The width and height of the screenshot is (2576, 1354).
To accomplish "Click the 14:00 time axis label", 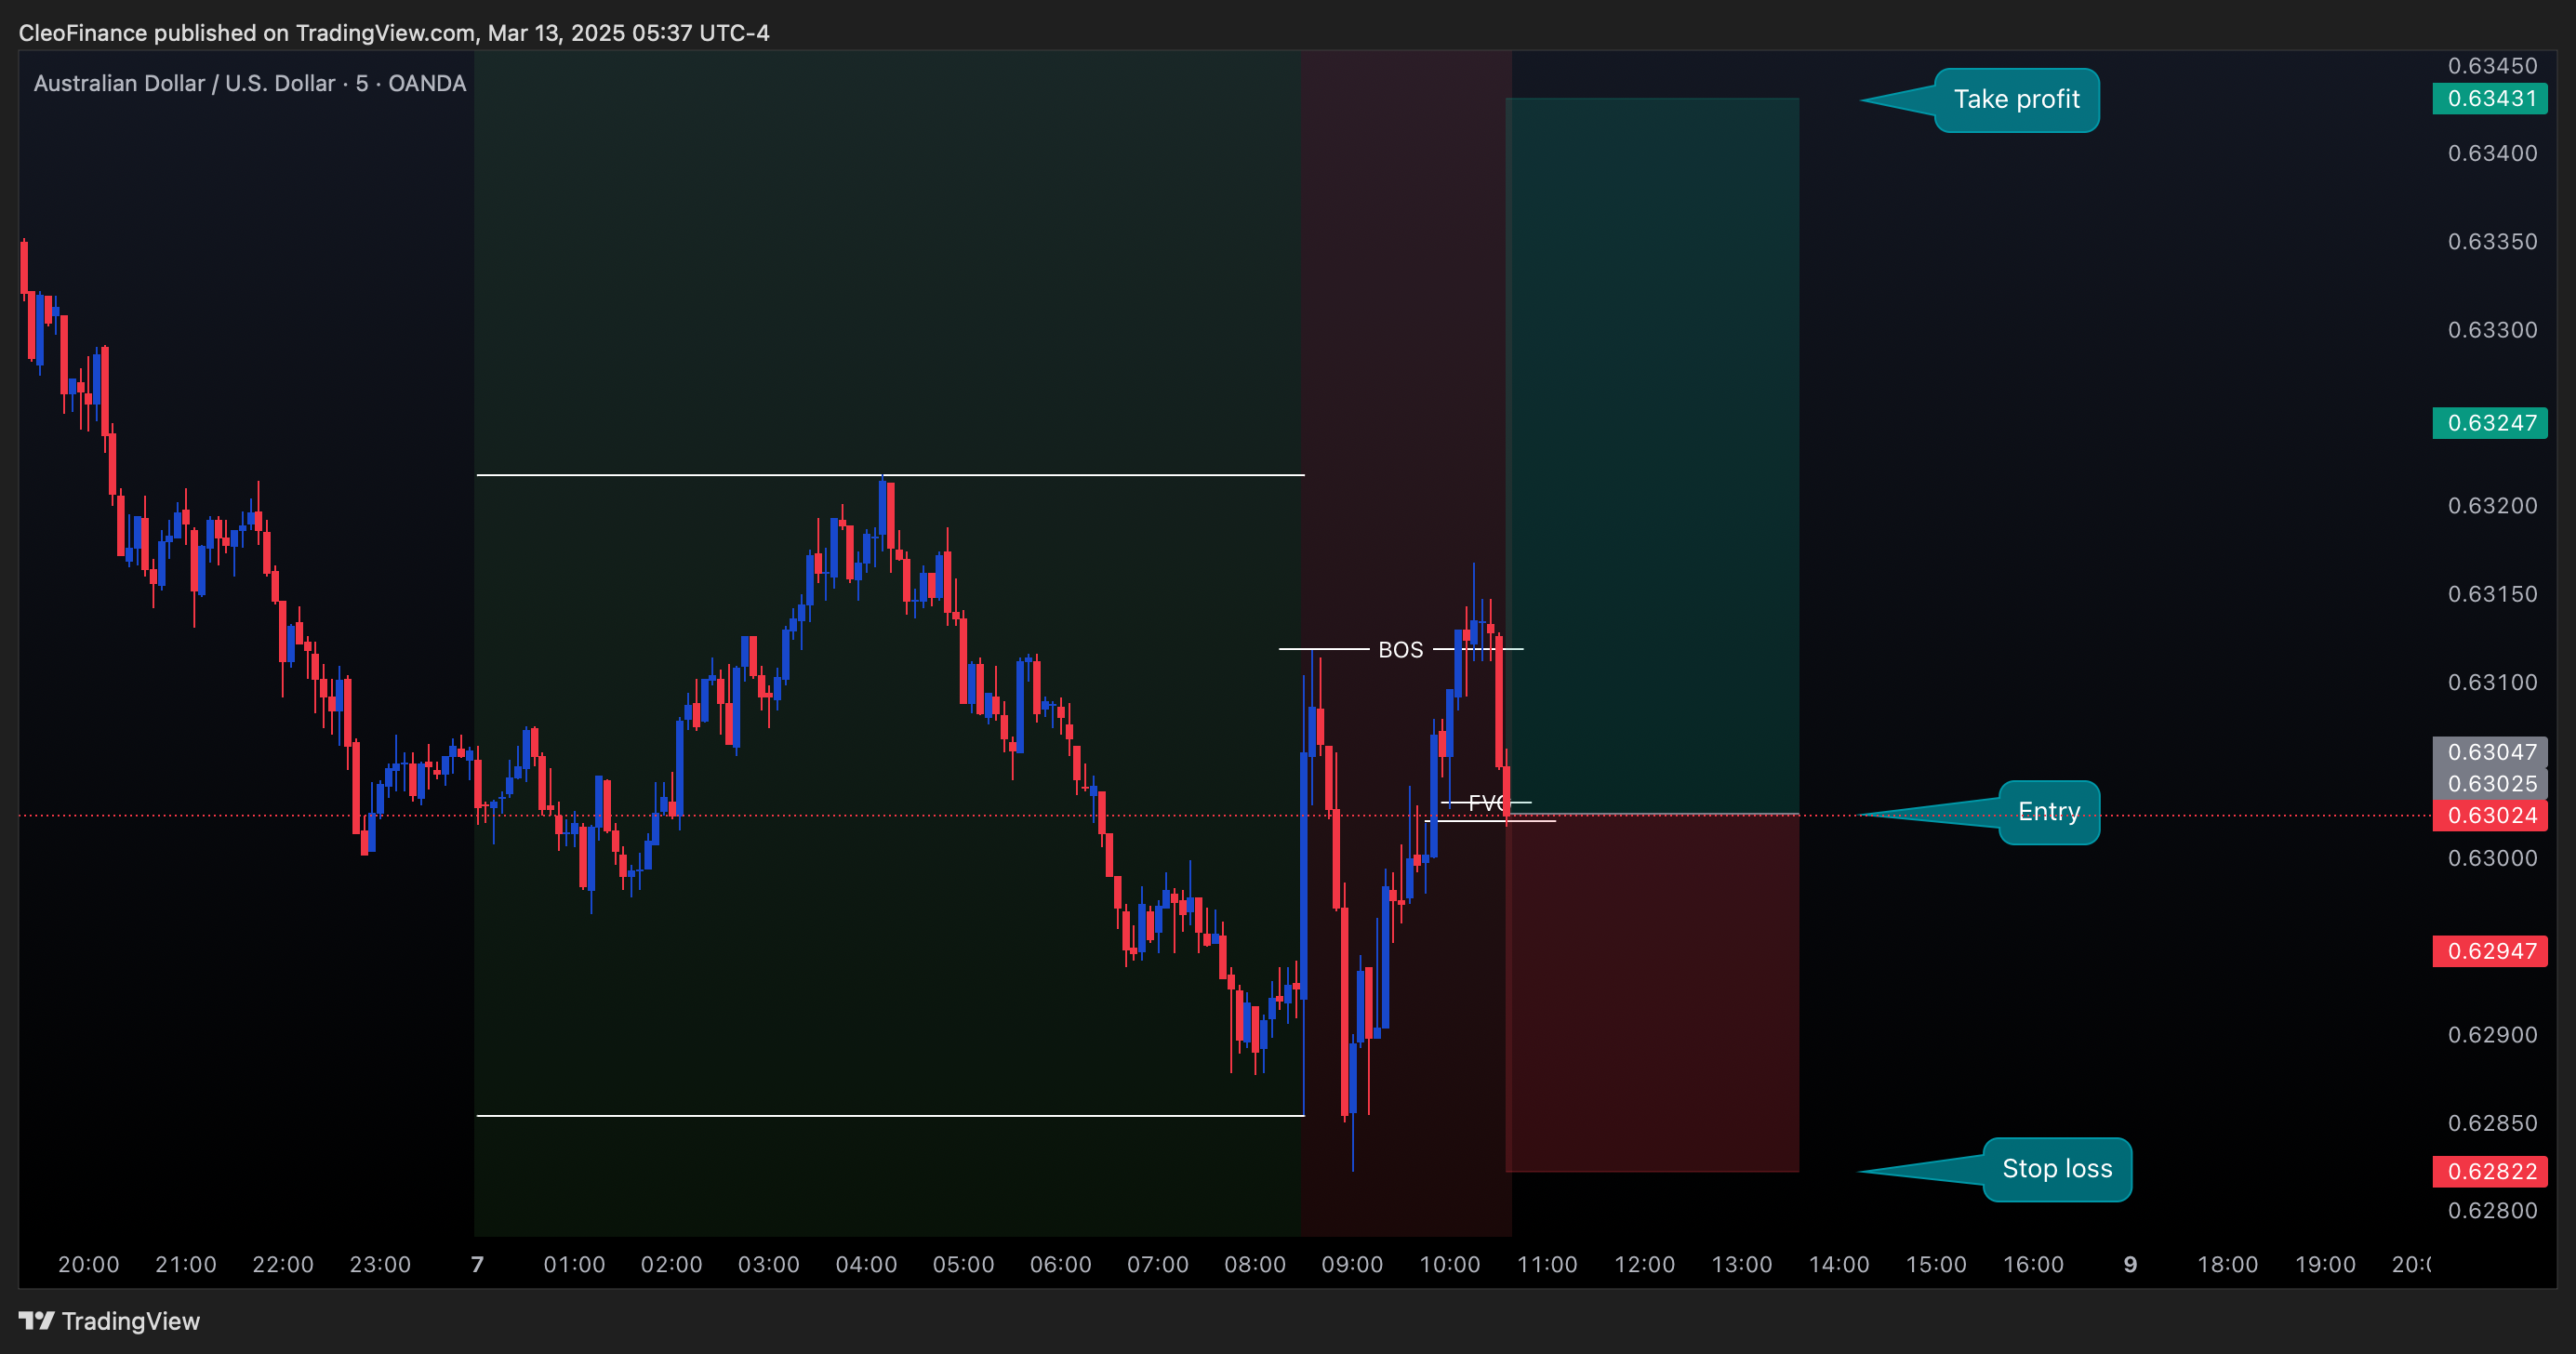I will click(1839, 1265).
